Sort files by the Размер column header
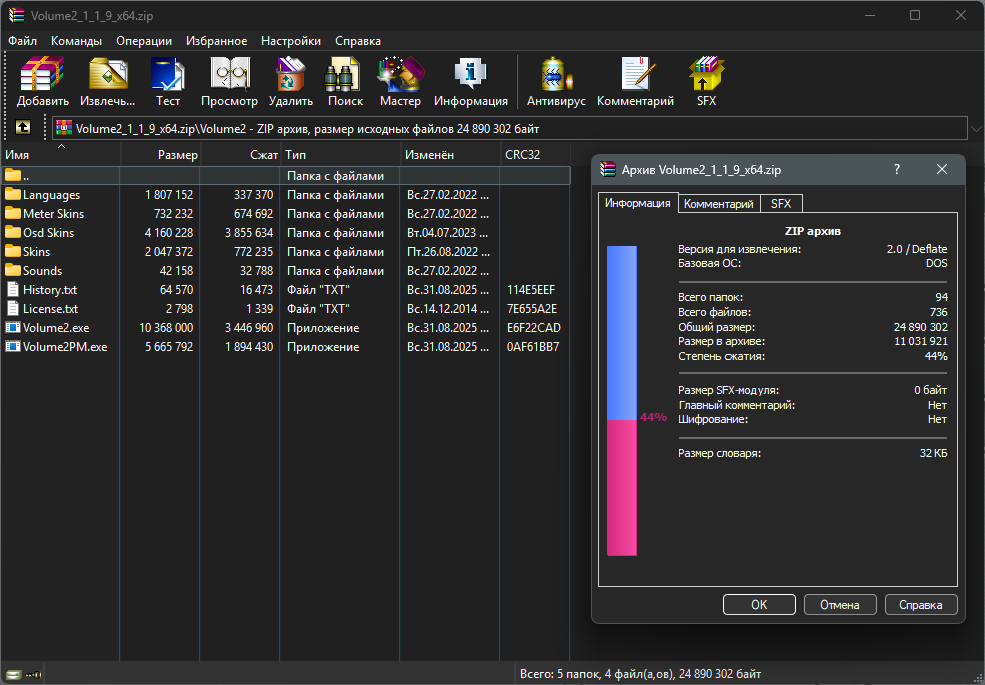Screen dimensions: 985x685 [160, 155]
